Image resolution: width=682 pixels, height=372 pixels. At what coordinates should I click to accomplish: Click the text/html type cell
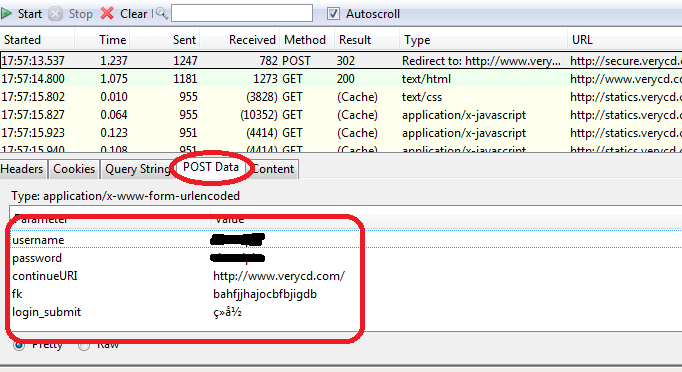(x=426, y=79)
